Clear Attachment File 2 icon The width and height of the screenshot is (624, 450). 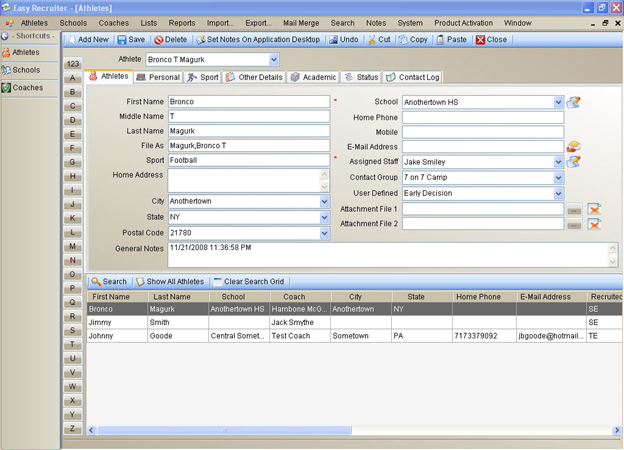594,224
